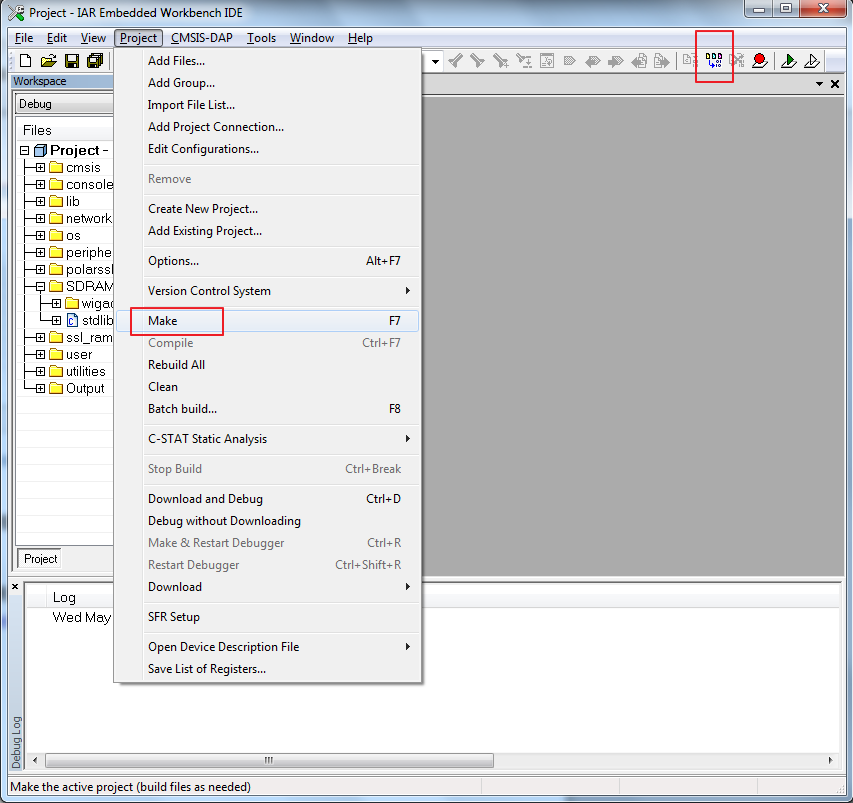853x803 pixels.
Task: Click the Stop Build toolbar icon
Action: (x=737, y=60)
